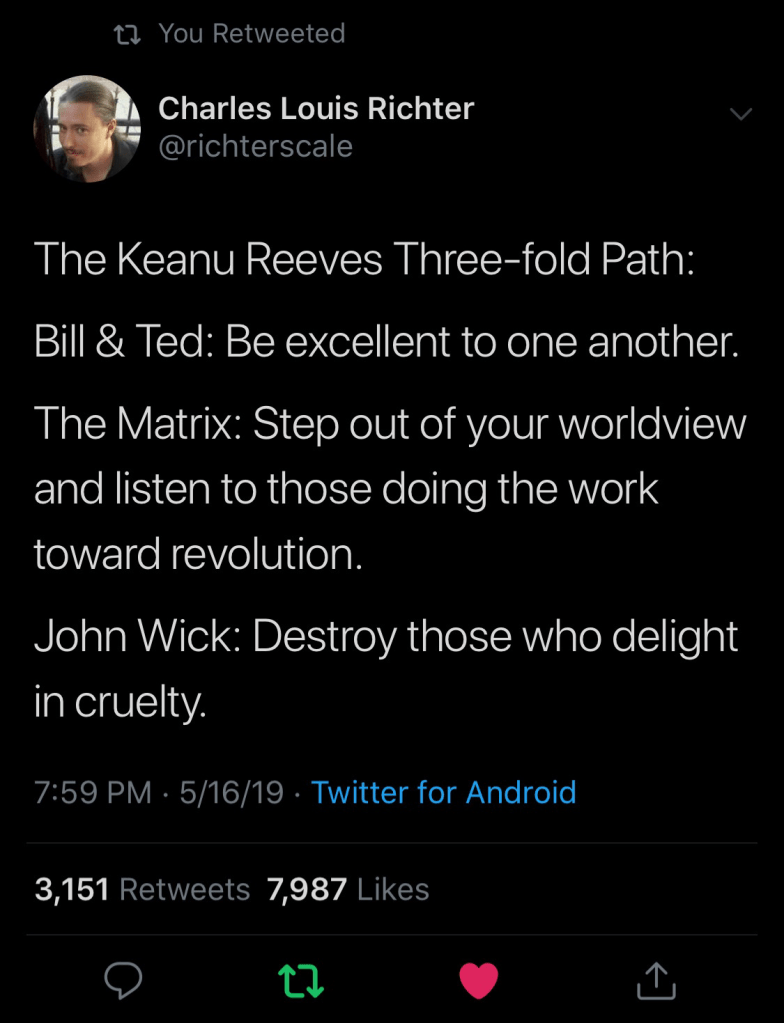
Task: View the 7,987 Likes list
Action: tap(348, 889)
